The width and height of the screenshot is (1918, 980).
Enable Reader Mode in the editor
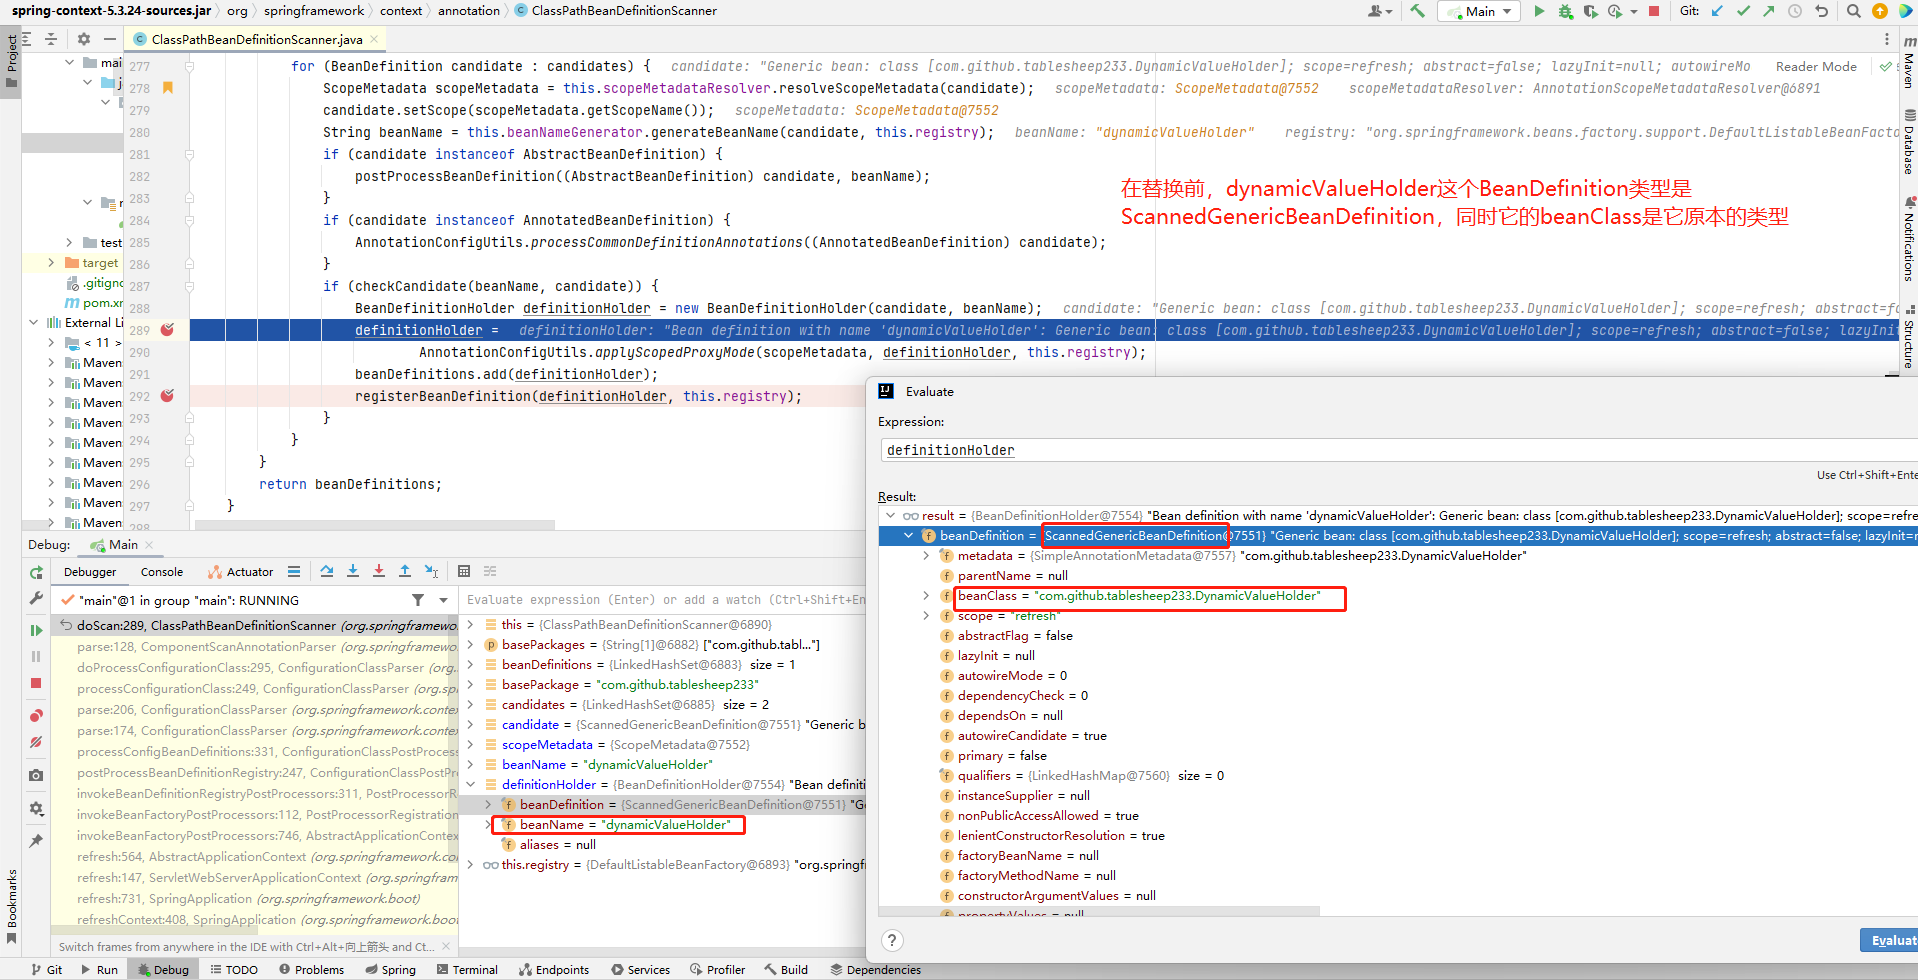[1815, 66]
